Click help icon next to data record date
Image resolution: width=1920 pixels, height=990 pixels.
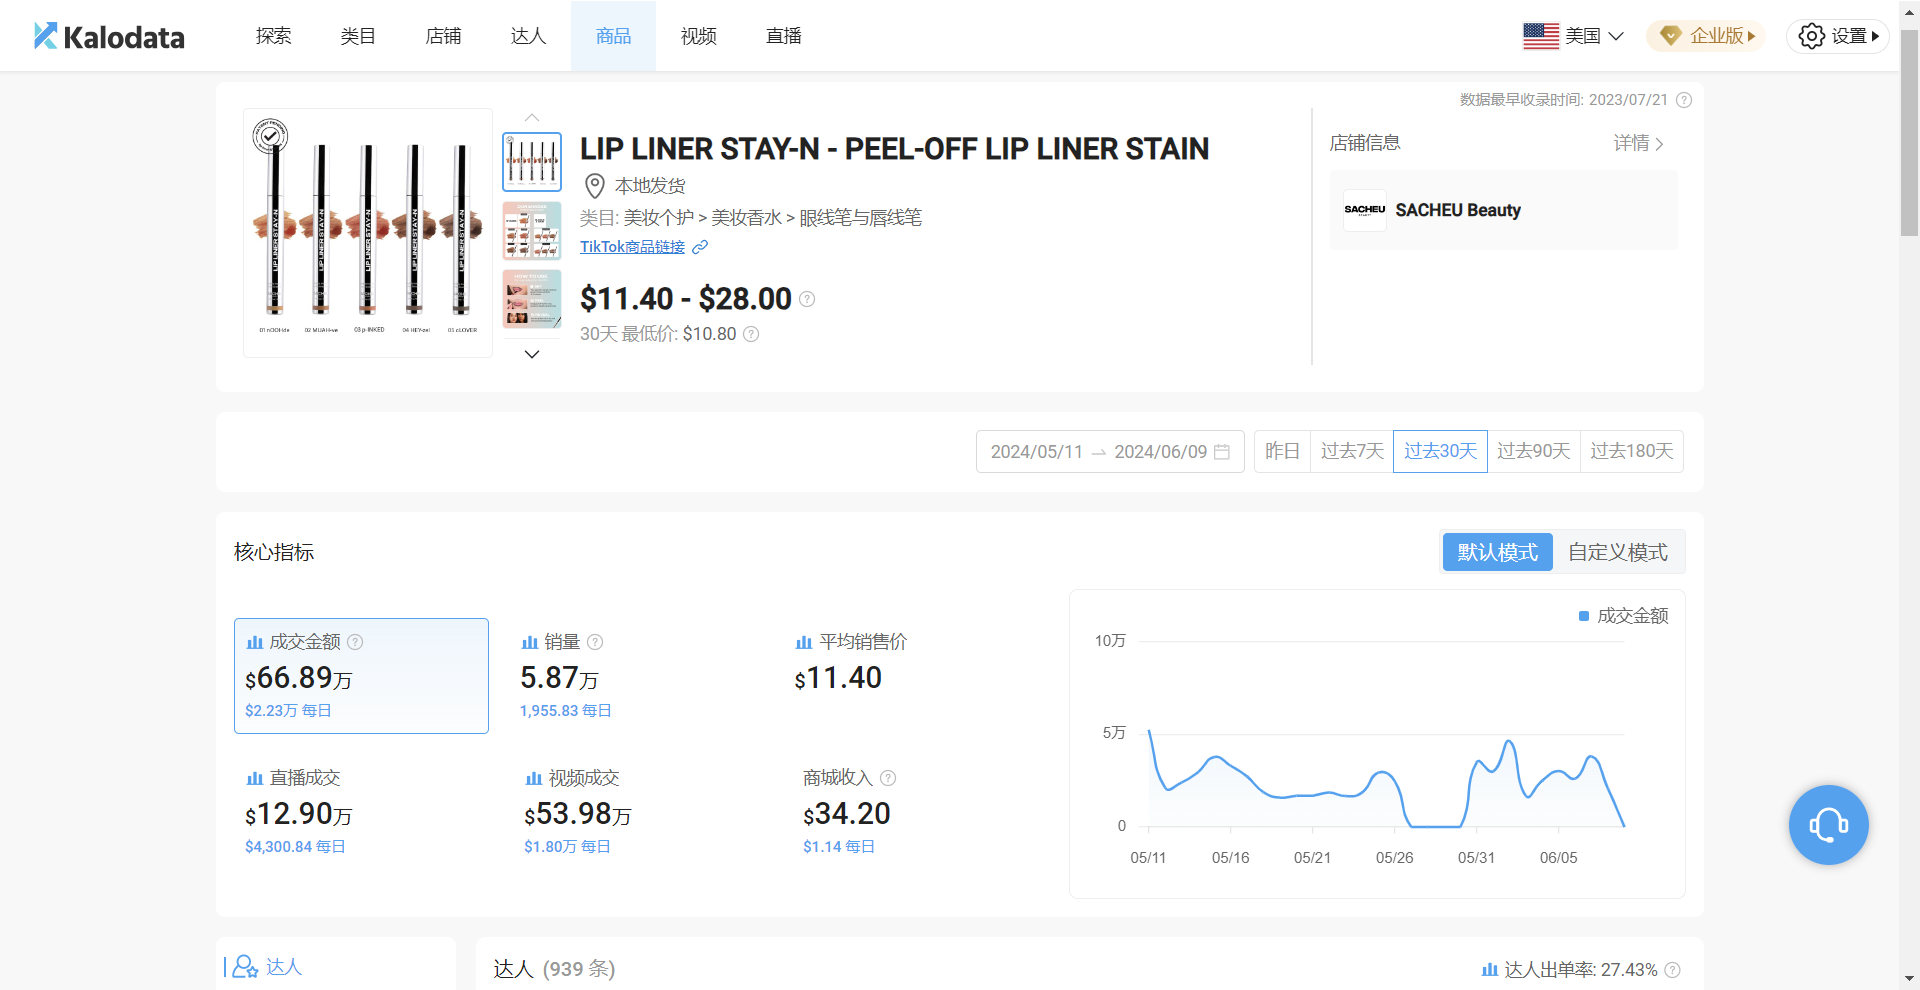pyautogui.click(x=1684, y=100)
